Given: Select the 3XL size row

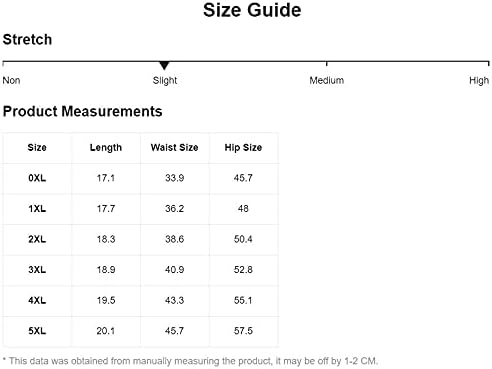Looking at the screenshot, I should point(141,270).
